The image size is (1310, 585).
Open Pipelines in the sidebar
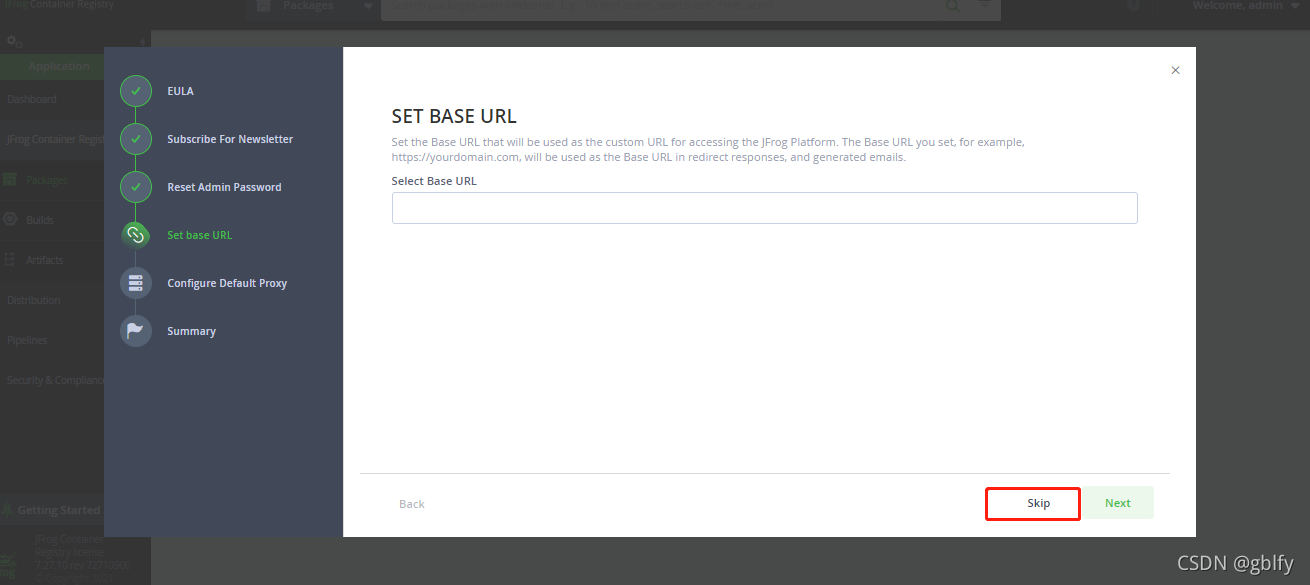click(x=27, y=340)
